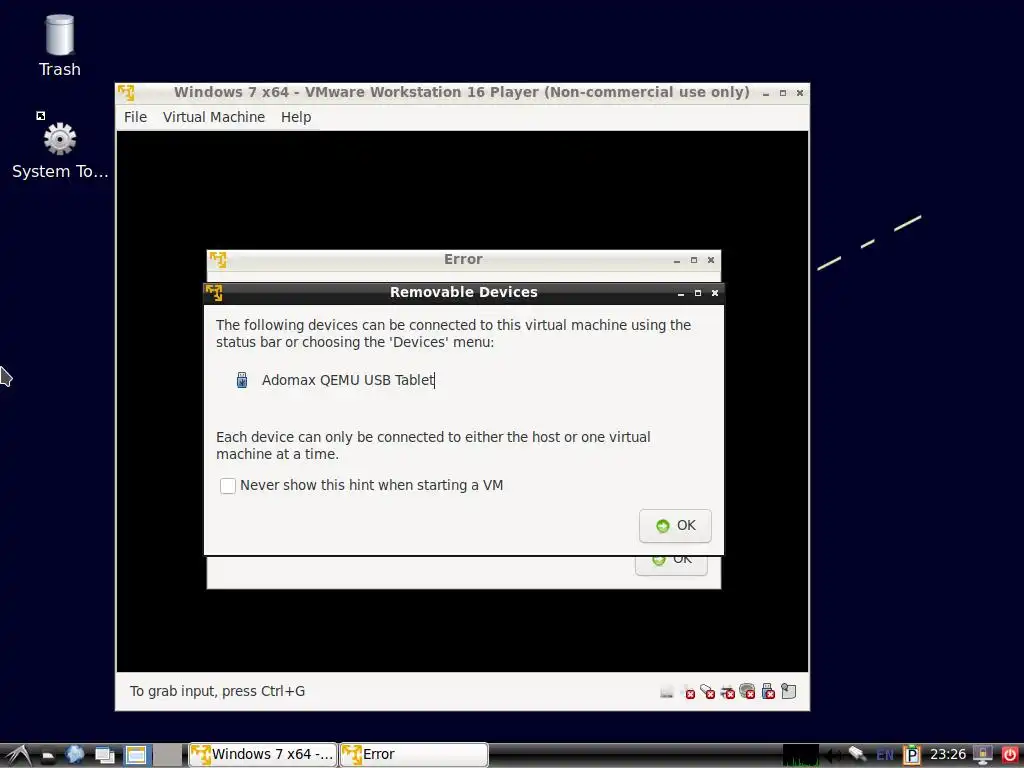Click the disconnected network adapter status icon
The image size is (1024, 768).
click(x=728, y=692)
